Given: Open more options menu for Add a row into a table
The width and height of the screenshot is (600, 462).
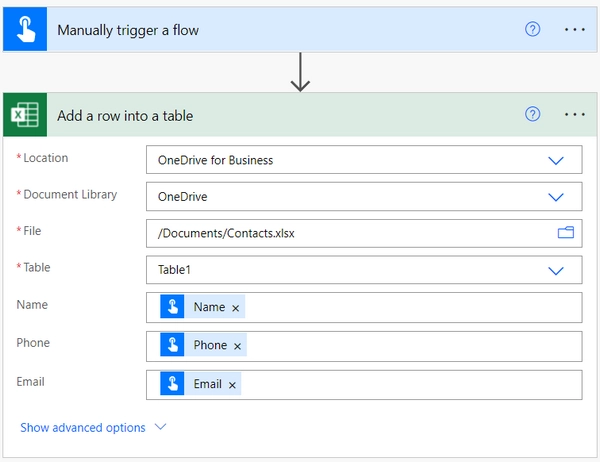Looking at the screenshot, I should pos(575,114).
